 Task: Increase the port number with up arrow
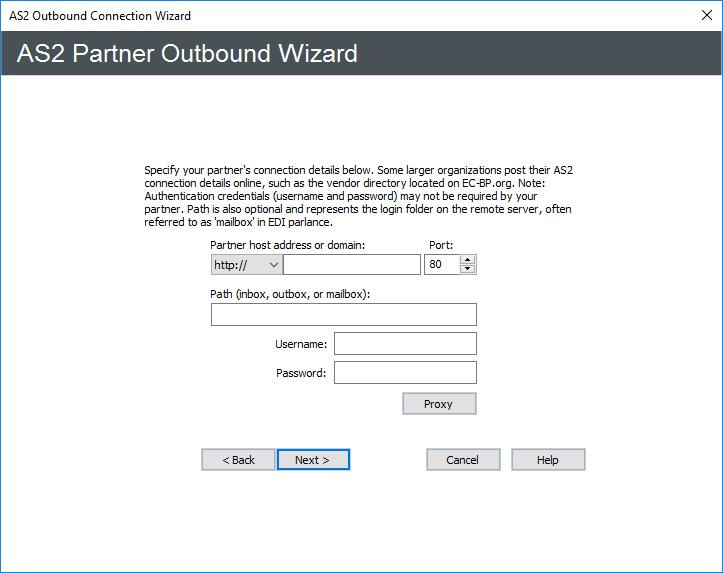coord(468,260)
